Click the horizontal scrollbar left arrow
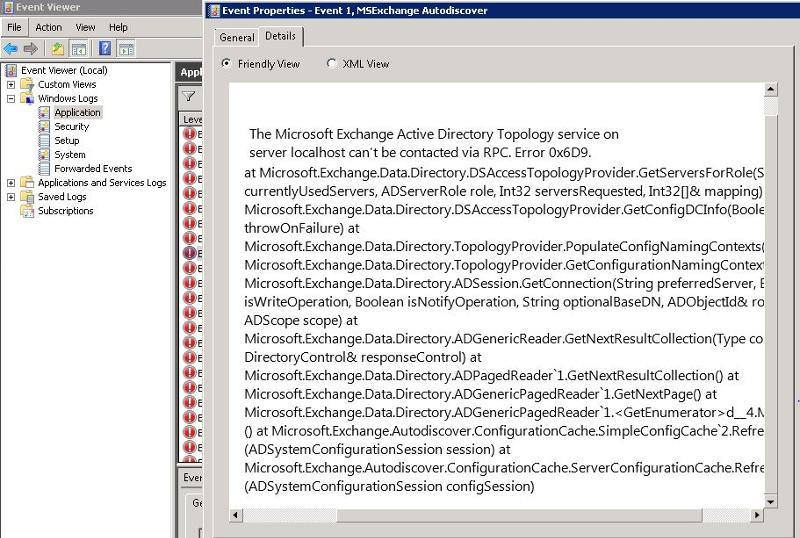The height and width of the screenshot is (538, 800). pyautogui.click(x=235, y=515)
